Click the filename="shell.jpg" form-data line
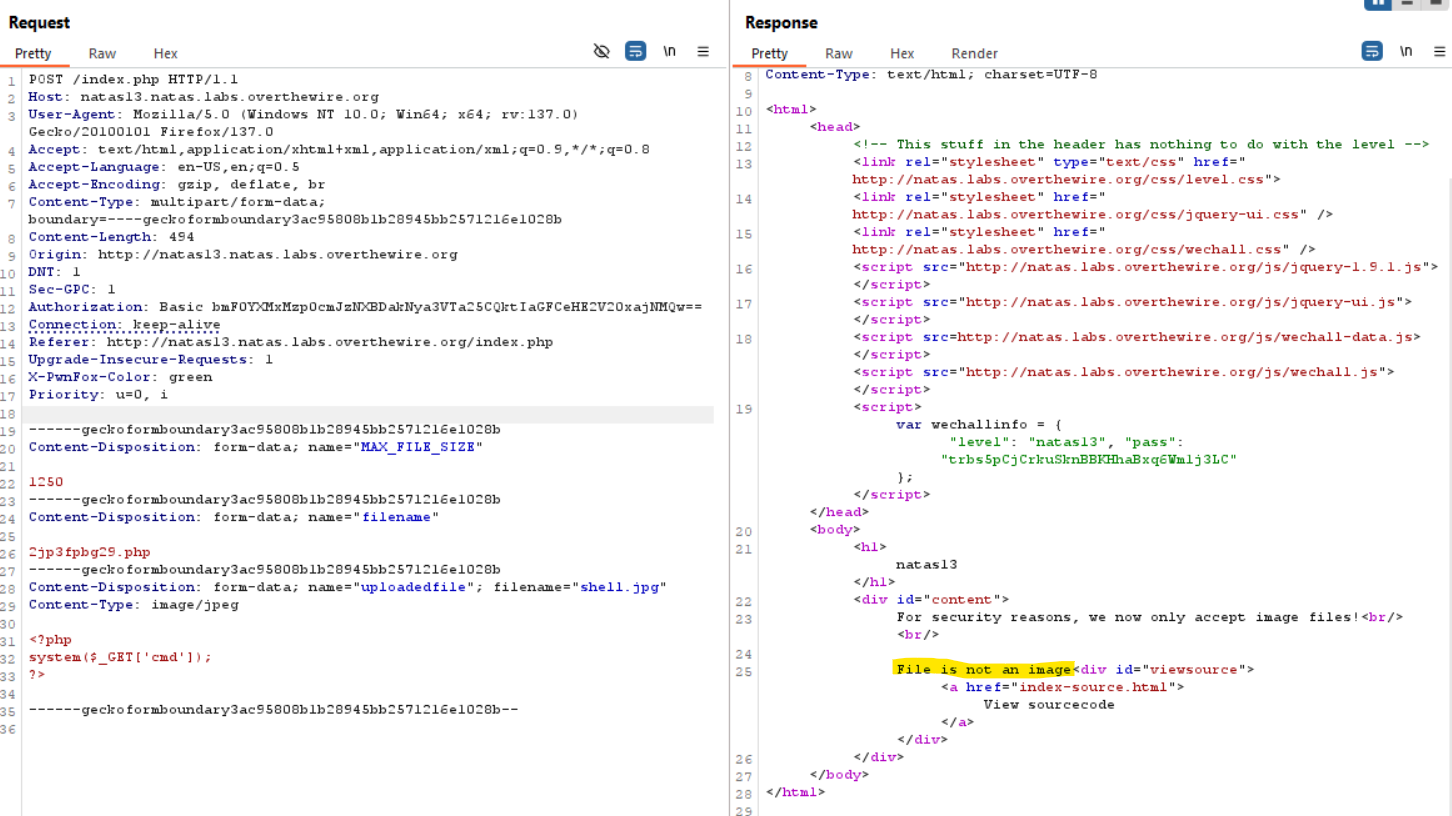Screen dimensions: 1452x816 (x=347, y=587)
